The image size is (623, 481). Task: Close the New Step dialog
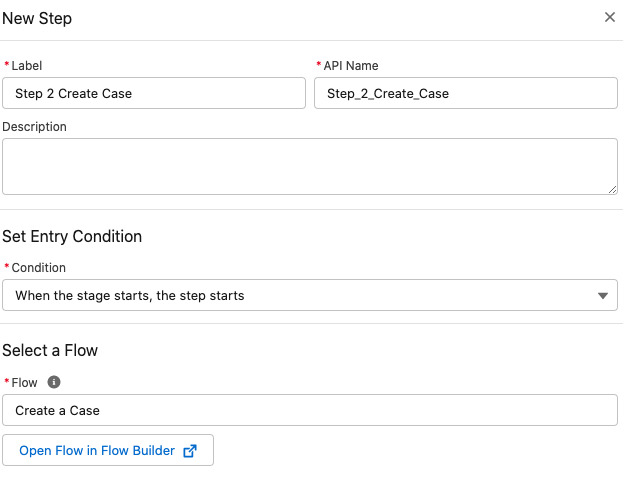coord(609,18)
